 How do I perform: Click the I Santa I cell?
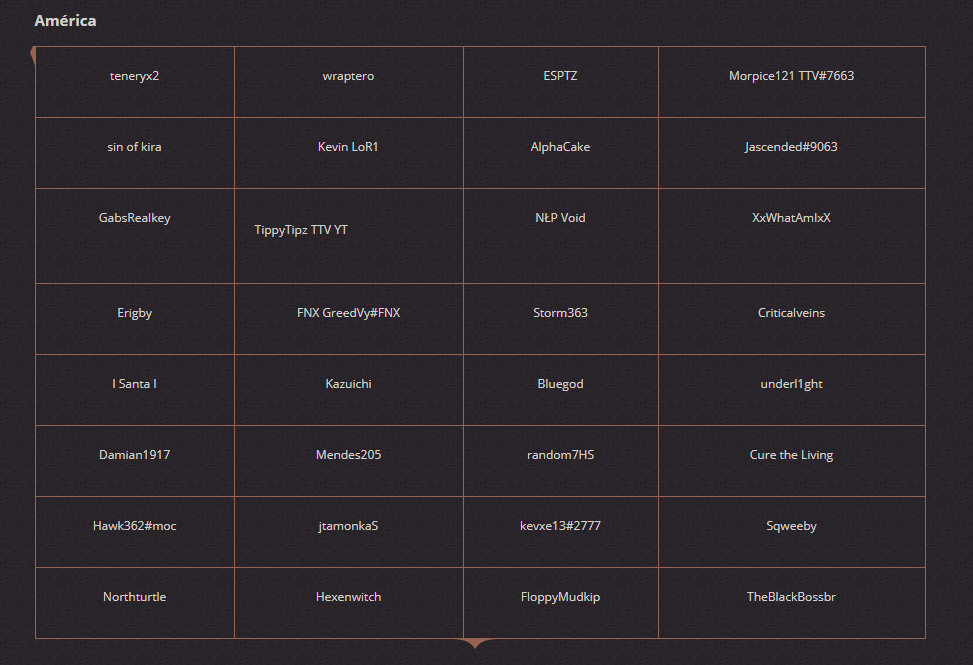point(135,390)
